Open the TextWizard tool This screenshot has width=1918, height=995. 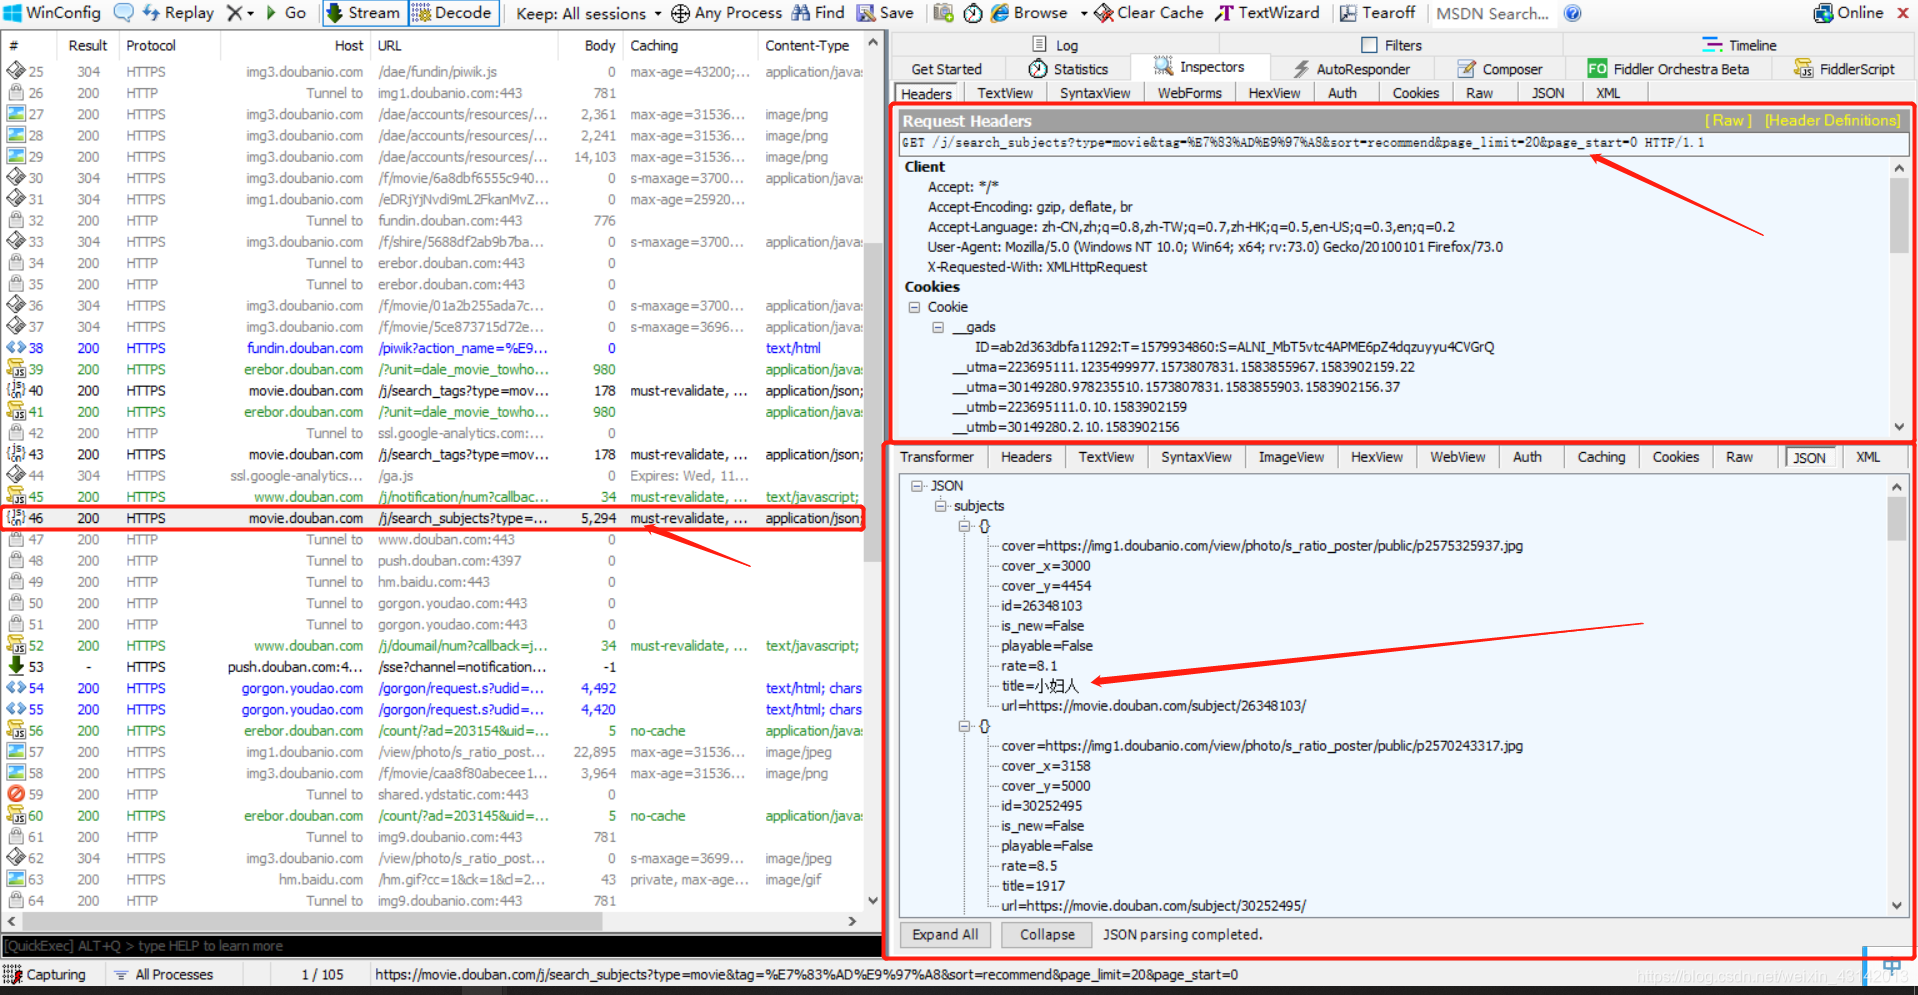coord(1267,13)
